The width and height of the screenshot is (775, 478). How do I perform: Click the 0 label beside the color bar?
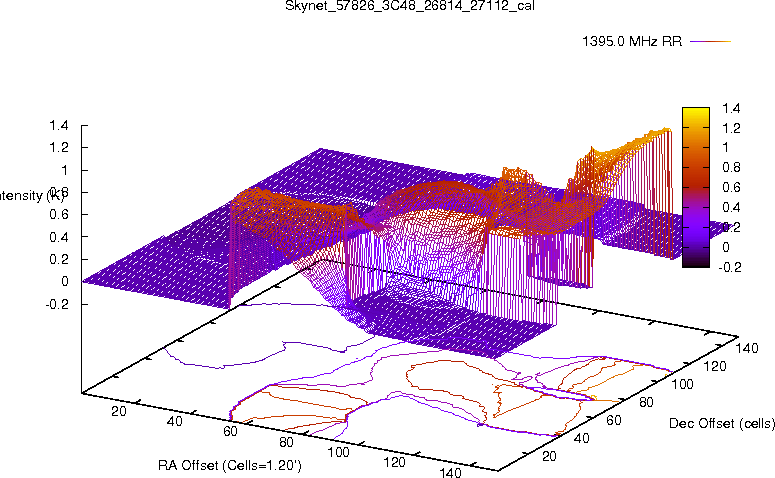pyautogui.click(x=725, y=247)
